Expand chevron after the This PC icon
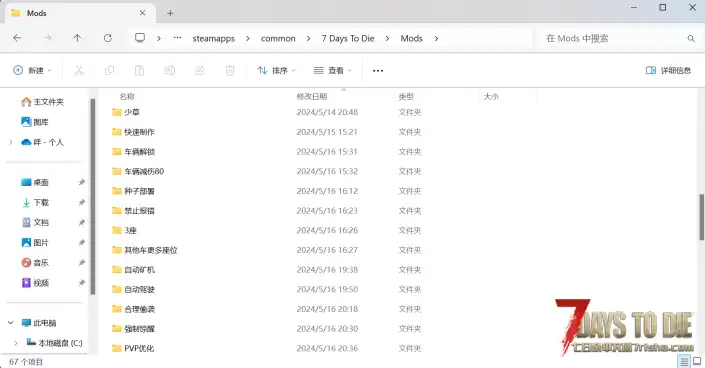 (159, 39)
